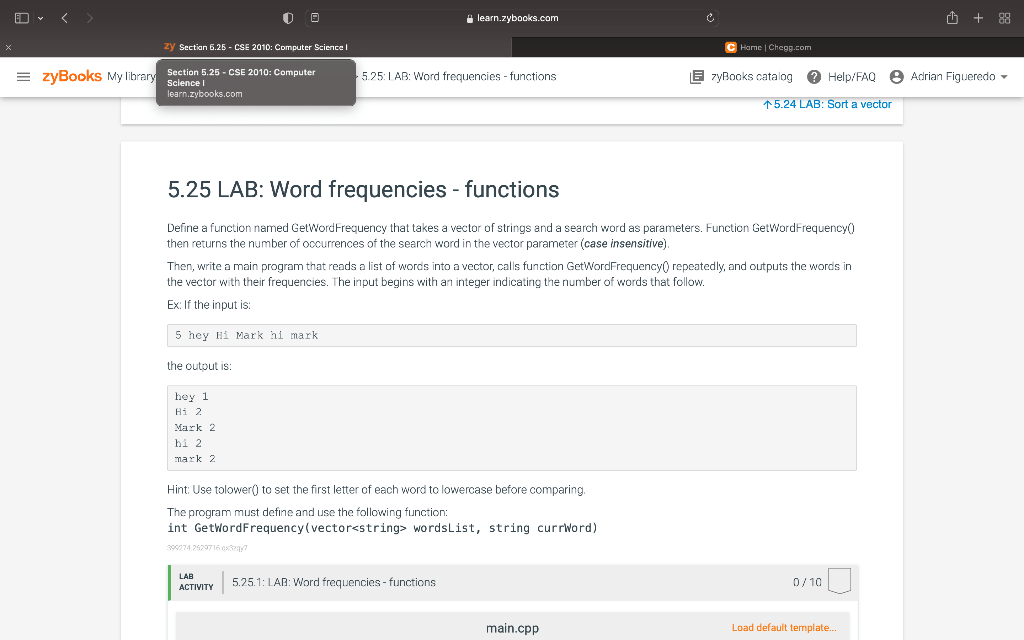This screenshot has height=640, width=1024.
Task: Reload the page with refresh icon
Action: click(x=710, y=18)
